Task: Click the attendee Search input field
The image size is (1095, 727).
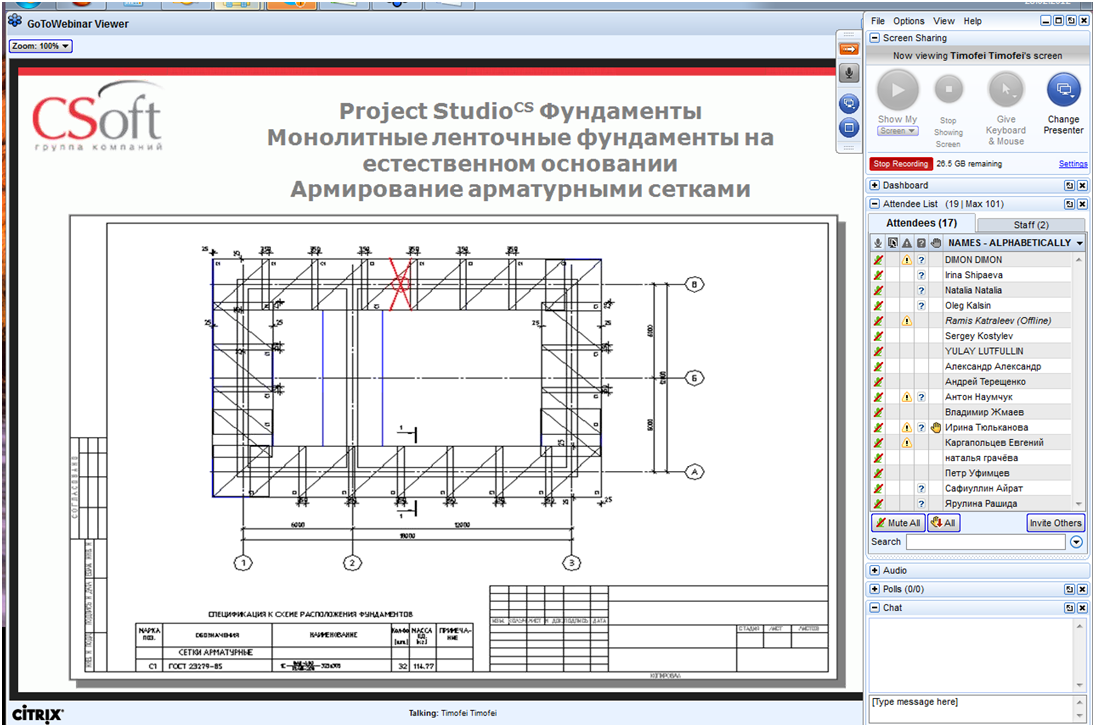Action: pos(985,542)
